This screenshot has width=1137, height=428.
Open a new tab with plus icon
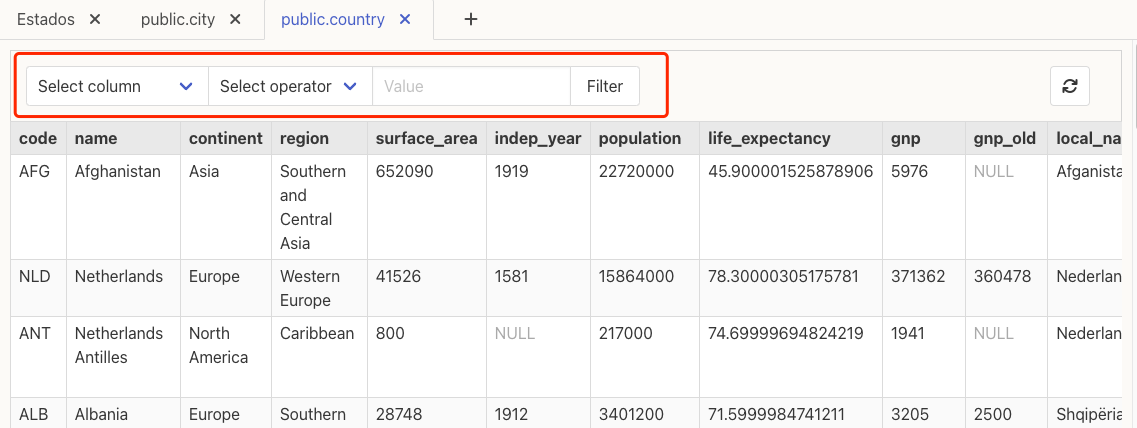[471, 20]
